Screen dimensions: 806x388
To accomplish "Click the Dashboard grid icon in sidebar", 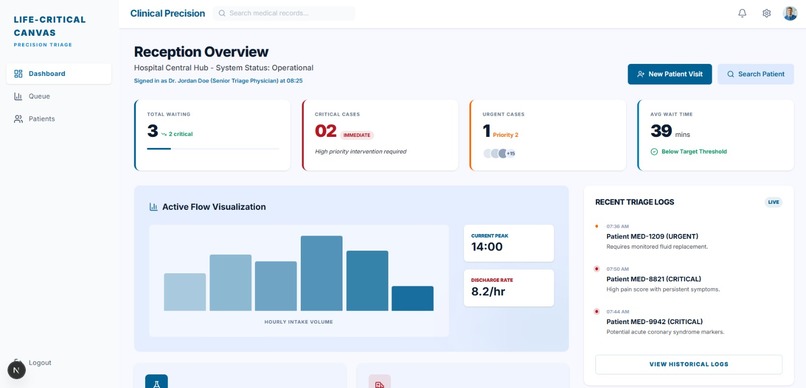I will point(19,73).
